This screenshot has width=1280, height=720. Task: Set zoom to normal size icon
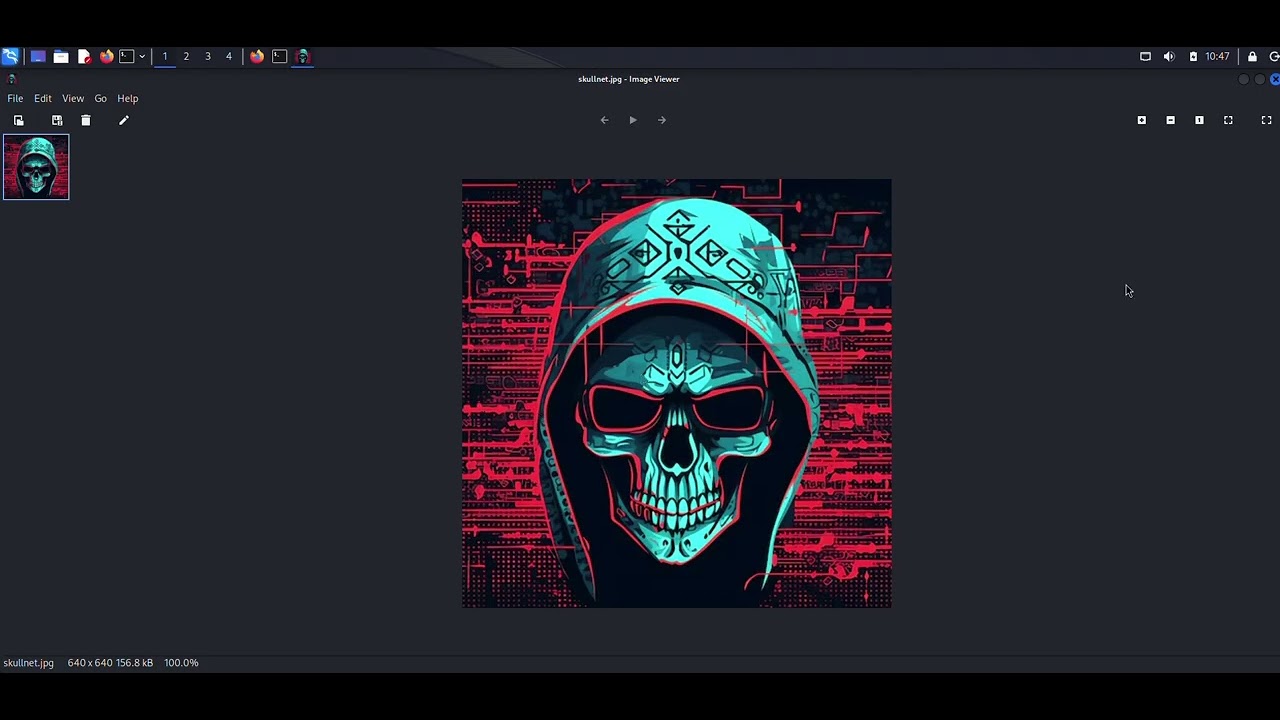click(1200, 120)
